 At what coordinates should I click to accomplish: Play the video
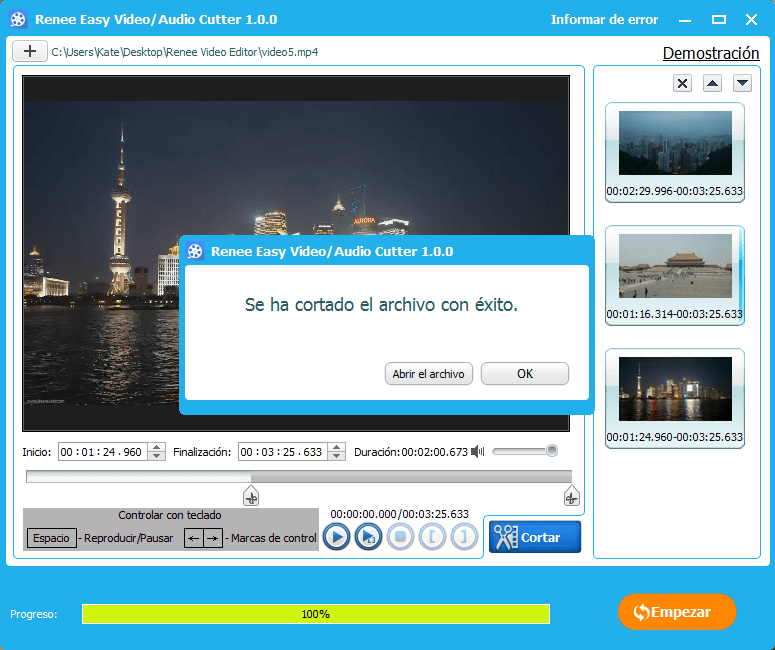coord(337,537)
